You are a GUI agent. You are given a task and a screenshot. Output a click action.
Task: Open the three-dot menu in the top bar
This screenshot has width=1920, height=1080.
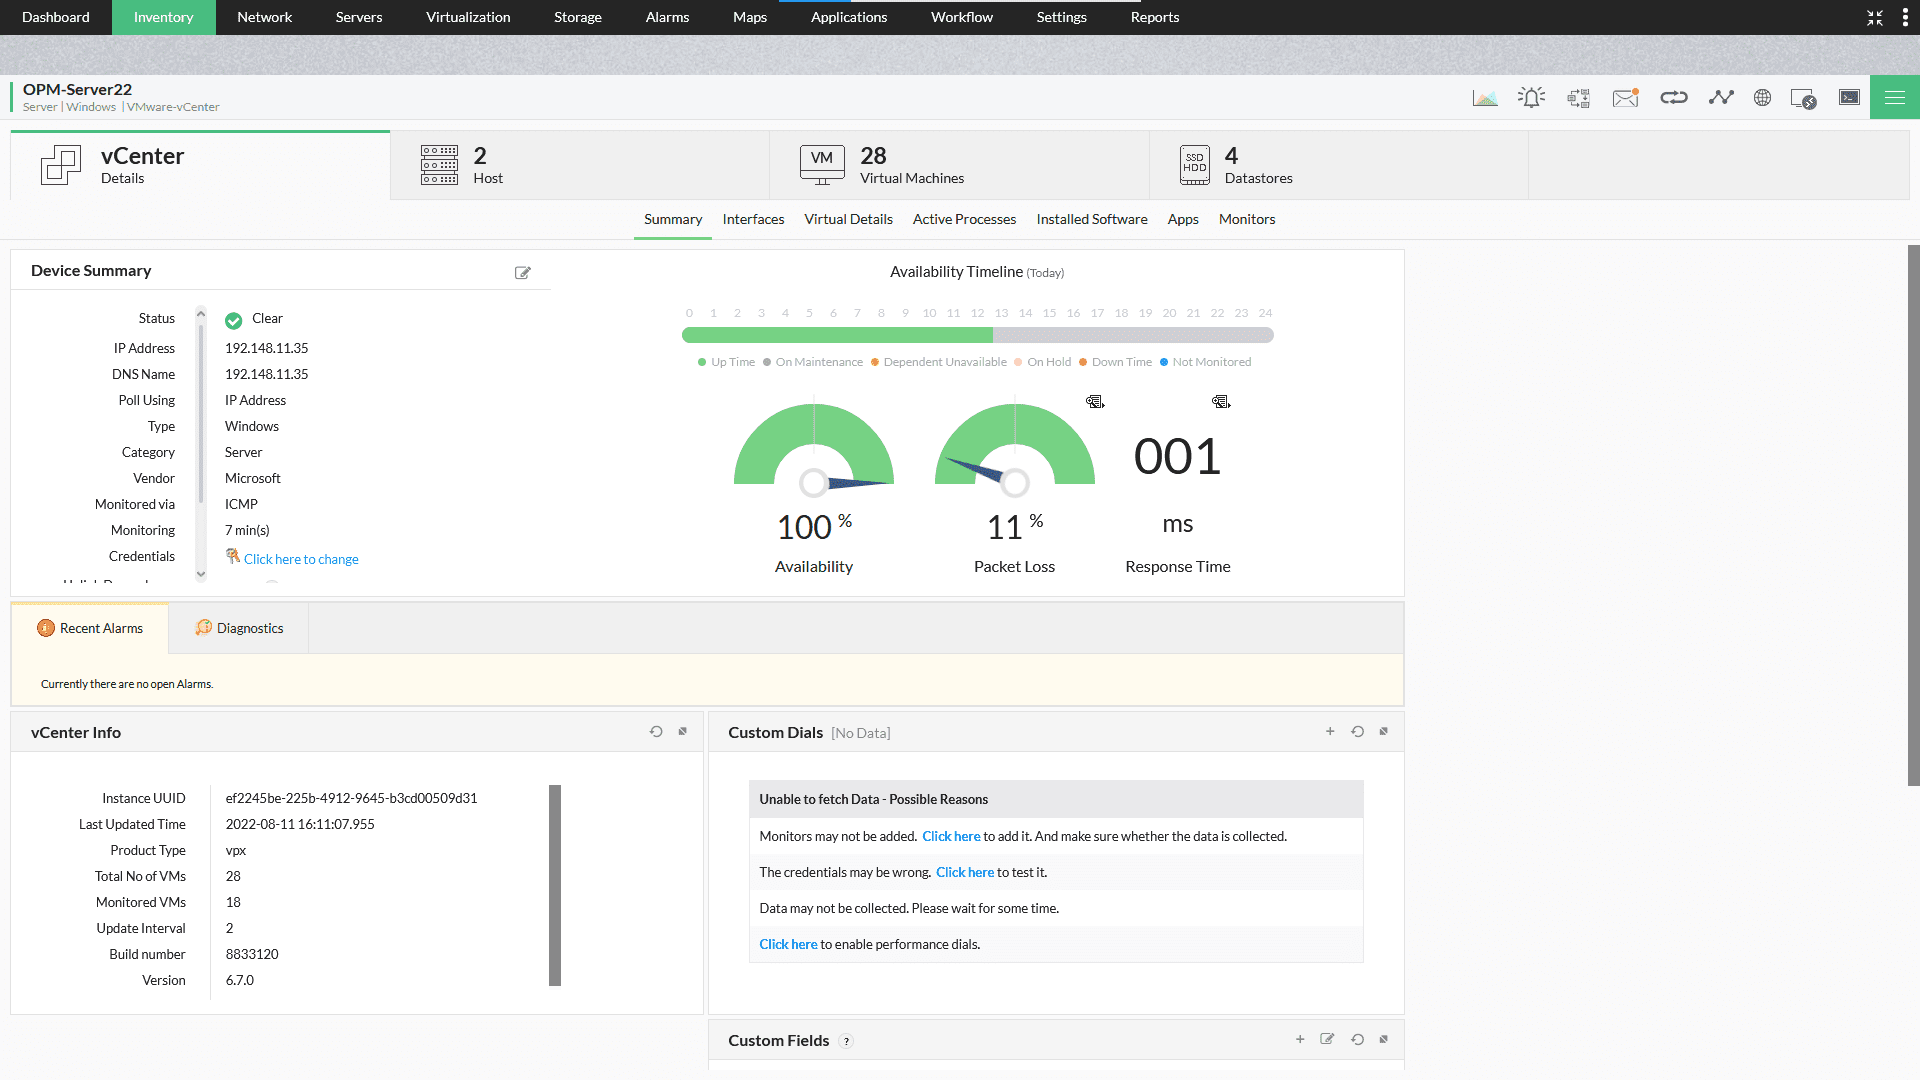(x=1905, y=17)
